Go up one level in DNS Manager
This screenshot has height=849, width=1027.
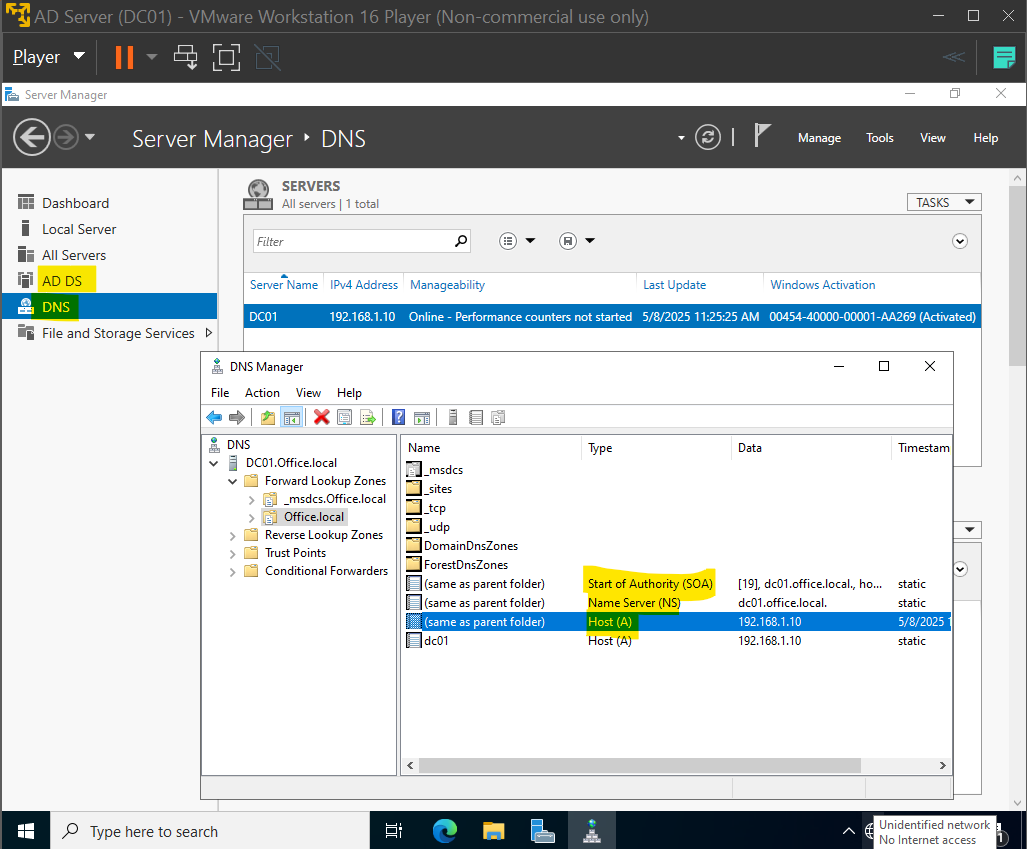pyautogui.click(x=267, y=417)
